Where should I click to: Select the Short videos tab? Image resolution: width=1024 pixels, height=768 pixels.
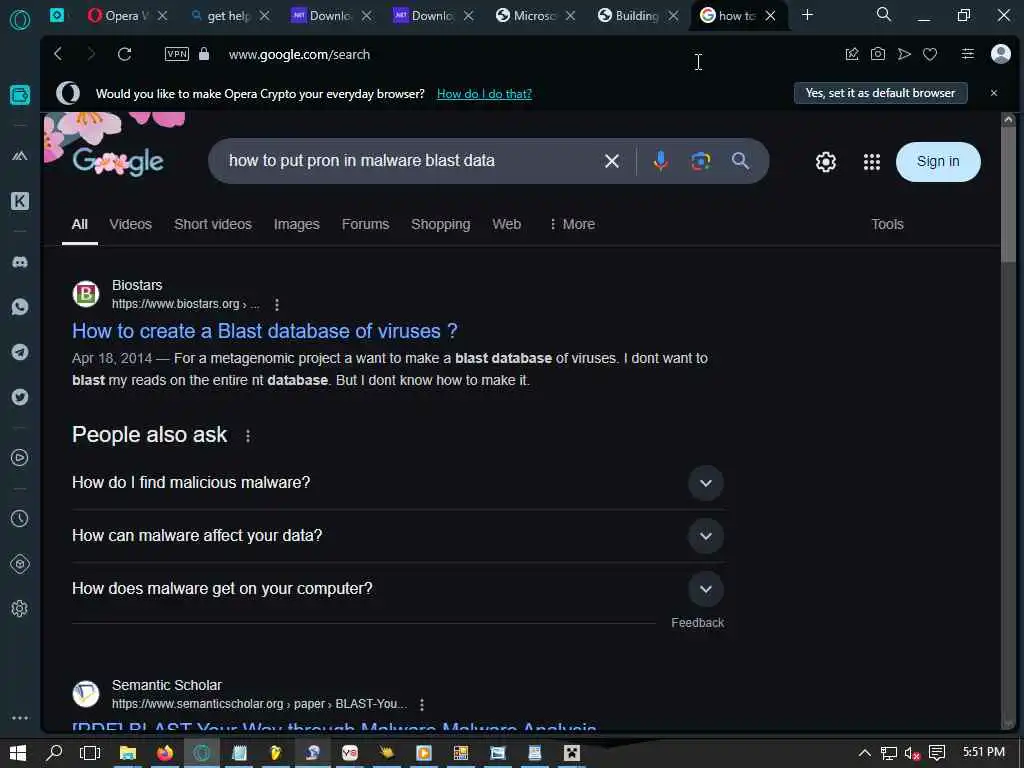[x=213, y=224]
